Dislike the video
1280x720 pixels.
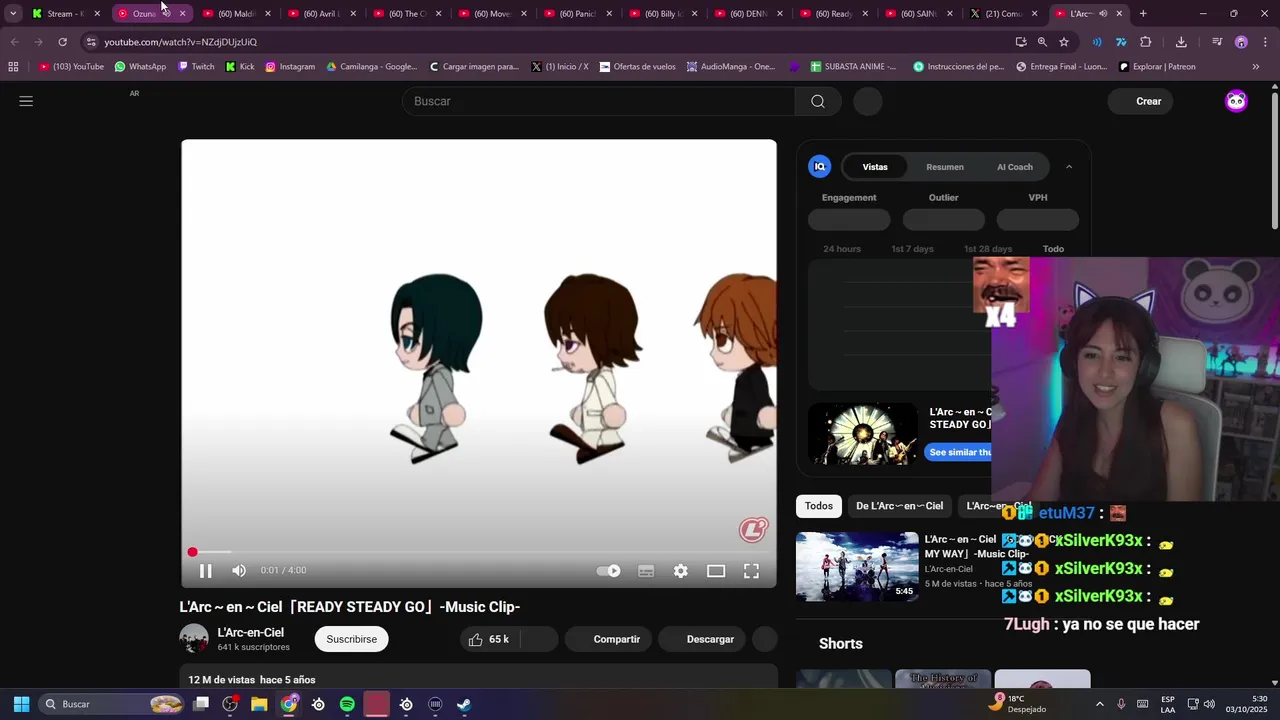539,639
